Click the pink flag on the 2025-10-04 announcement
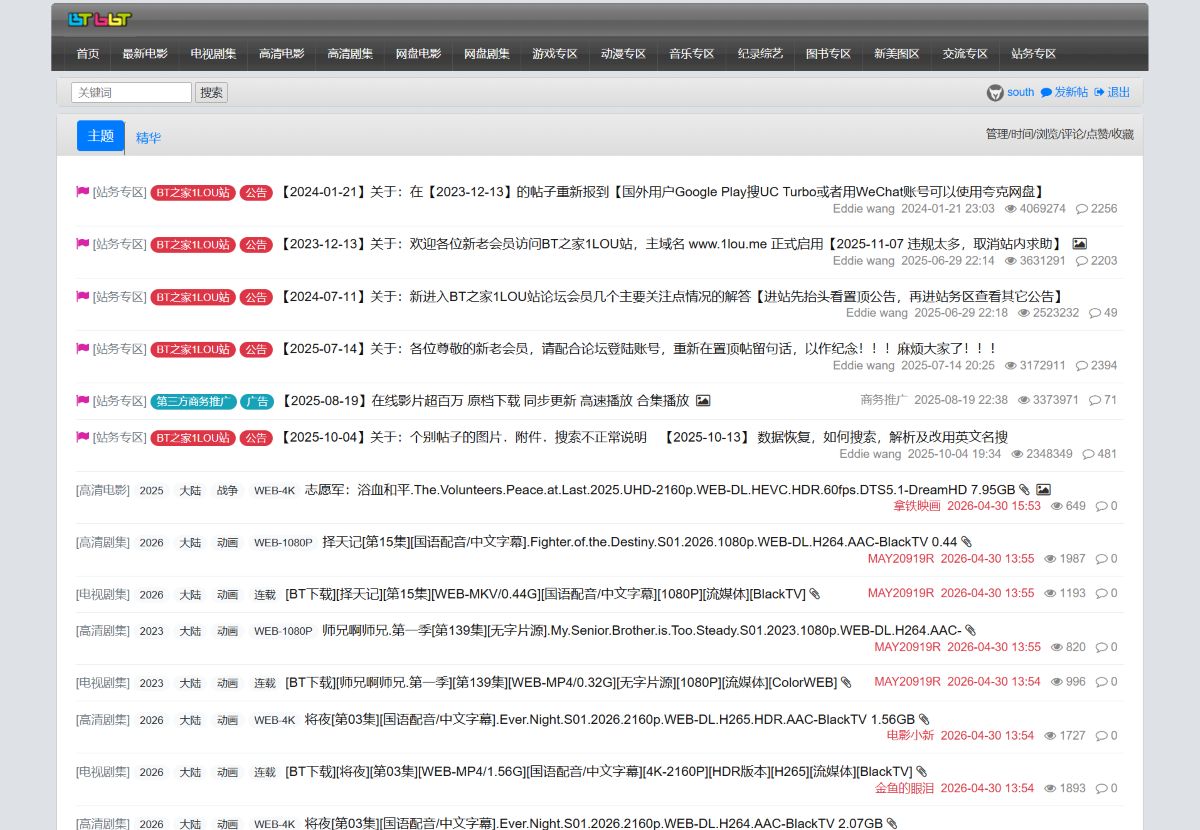Image resolution: width=1200 pixels, height=830 pixels. pos(83,437)
